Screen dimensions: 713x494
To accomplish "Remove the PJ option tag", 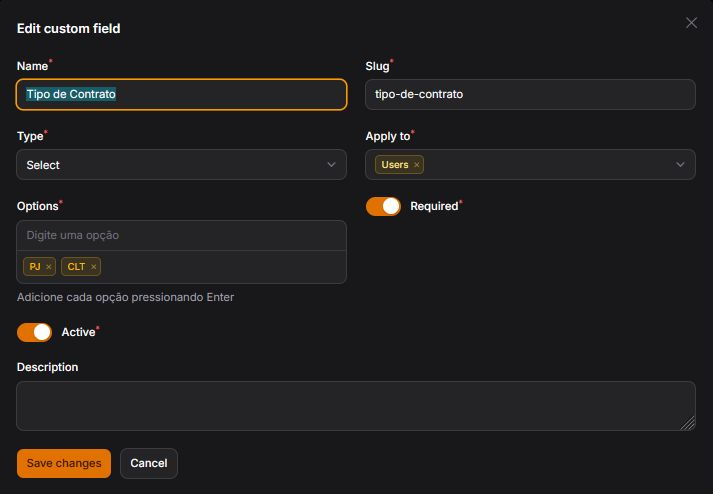I will pyautogui.click(x=48, y=267).
